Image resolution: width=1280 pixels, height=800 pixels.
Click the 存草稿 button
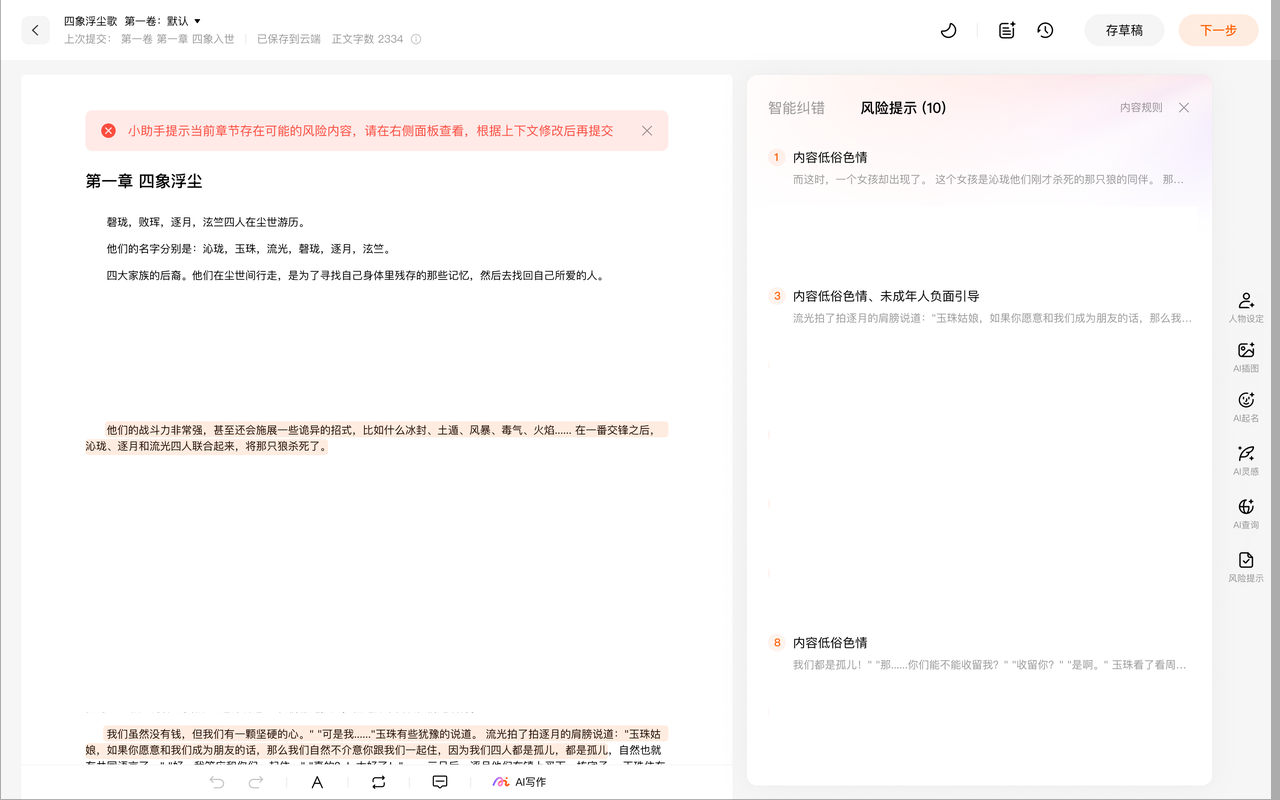click(1124, 30)
